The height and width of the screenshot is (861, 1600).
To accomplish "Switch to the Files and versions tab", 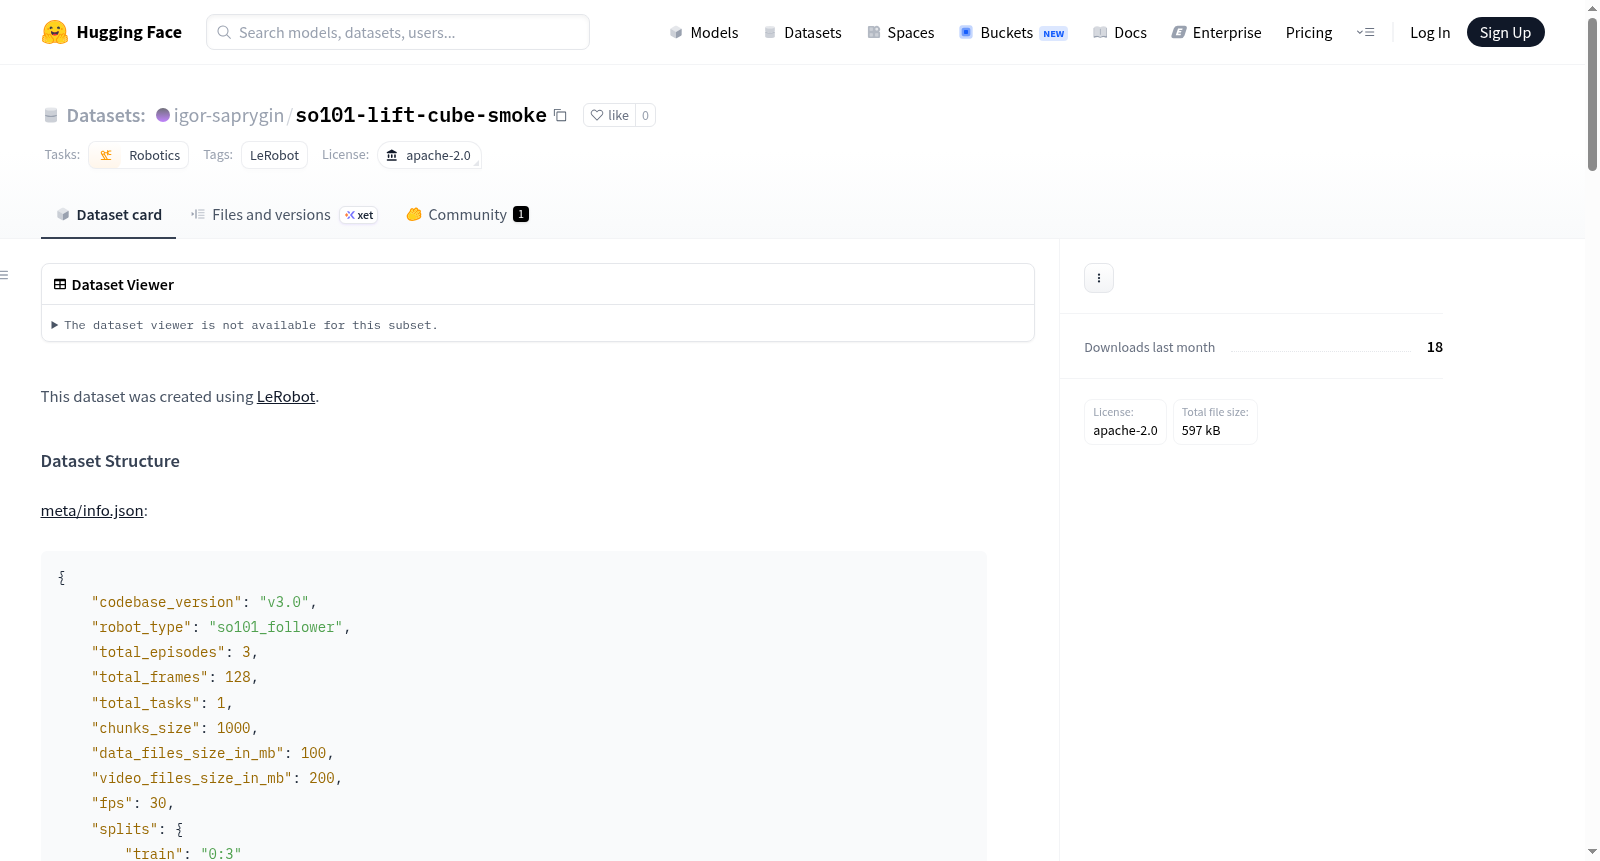I will click(284, 214).
